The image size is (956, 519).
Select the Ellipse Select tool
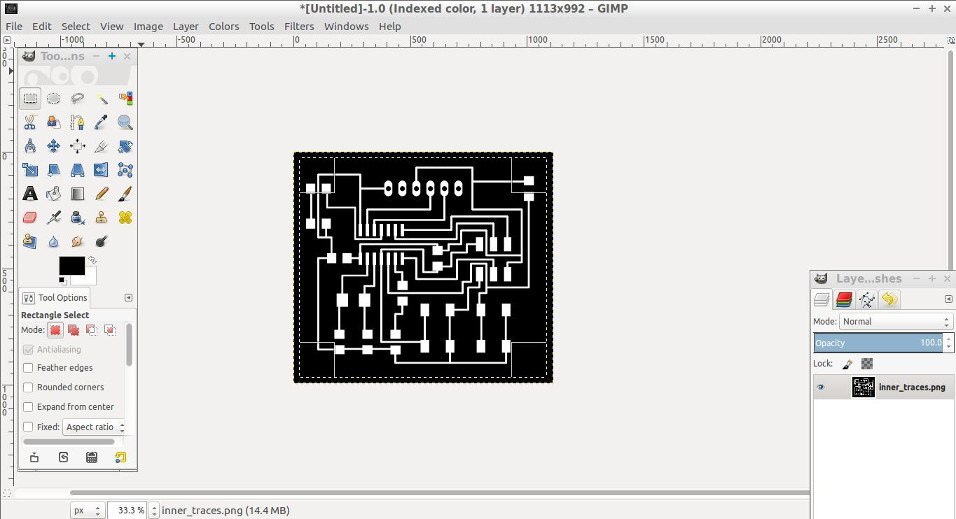(x=54, y=98)
